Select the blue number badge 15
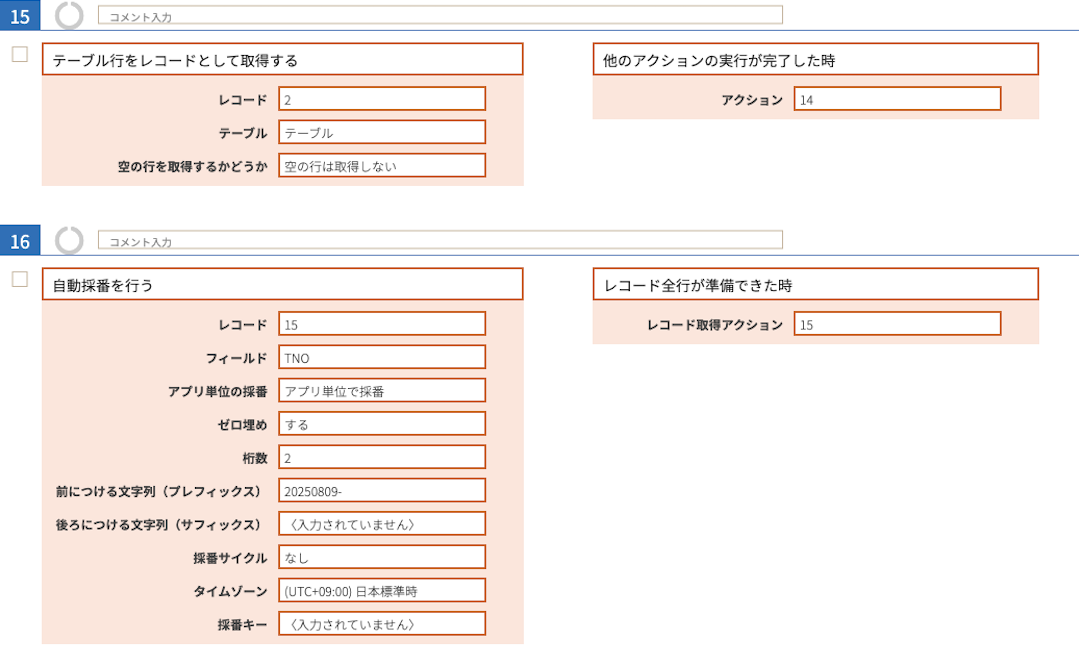This screenshot has width=1079, height=667. click(20, 15)
